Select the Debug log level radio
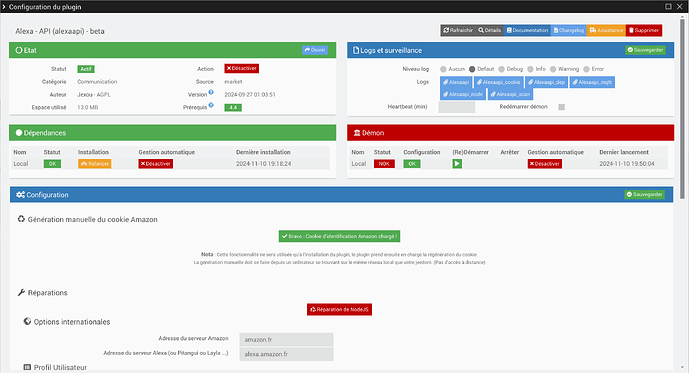This screenshot has height=373, width=689. click(501, 69)
